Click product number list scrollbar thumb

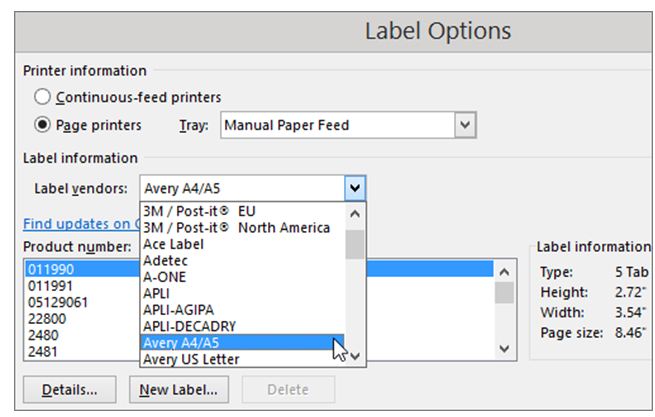[x=504, y=292]
